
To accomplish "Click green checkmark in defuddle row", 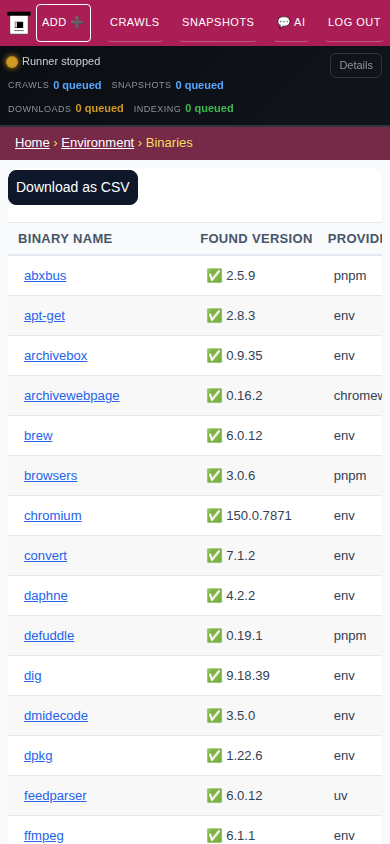I will pos(214,636).
